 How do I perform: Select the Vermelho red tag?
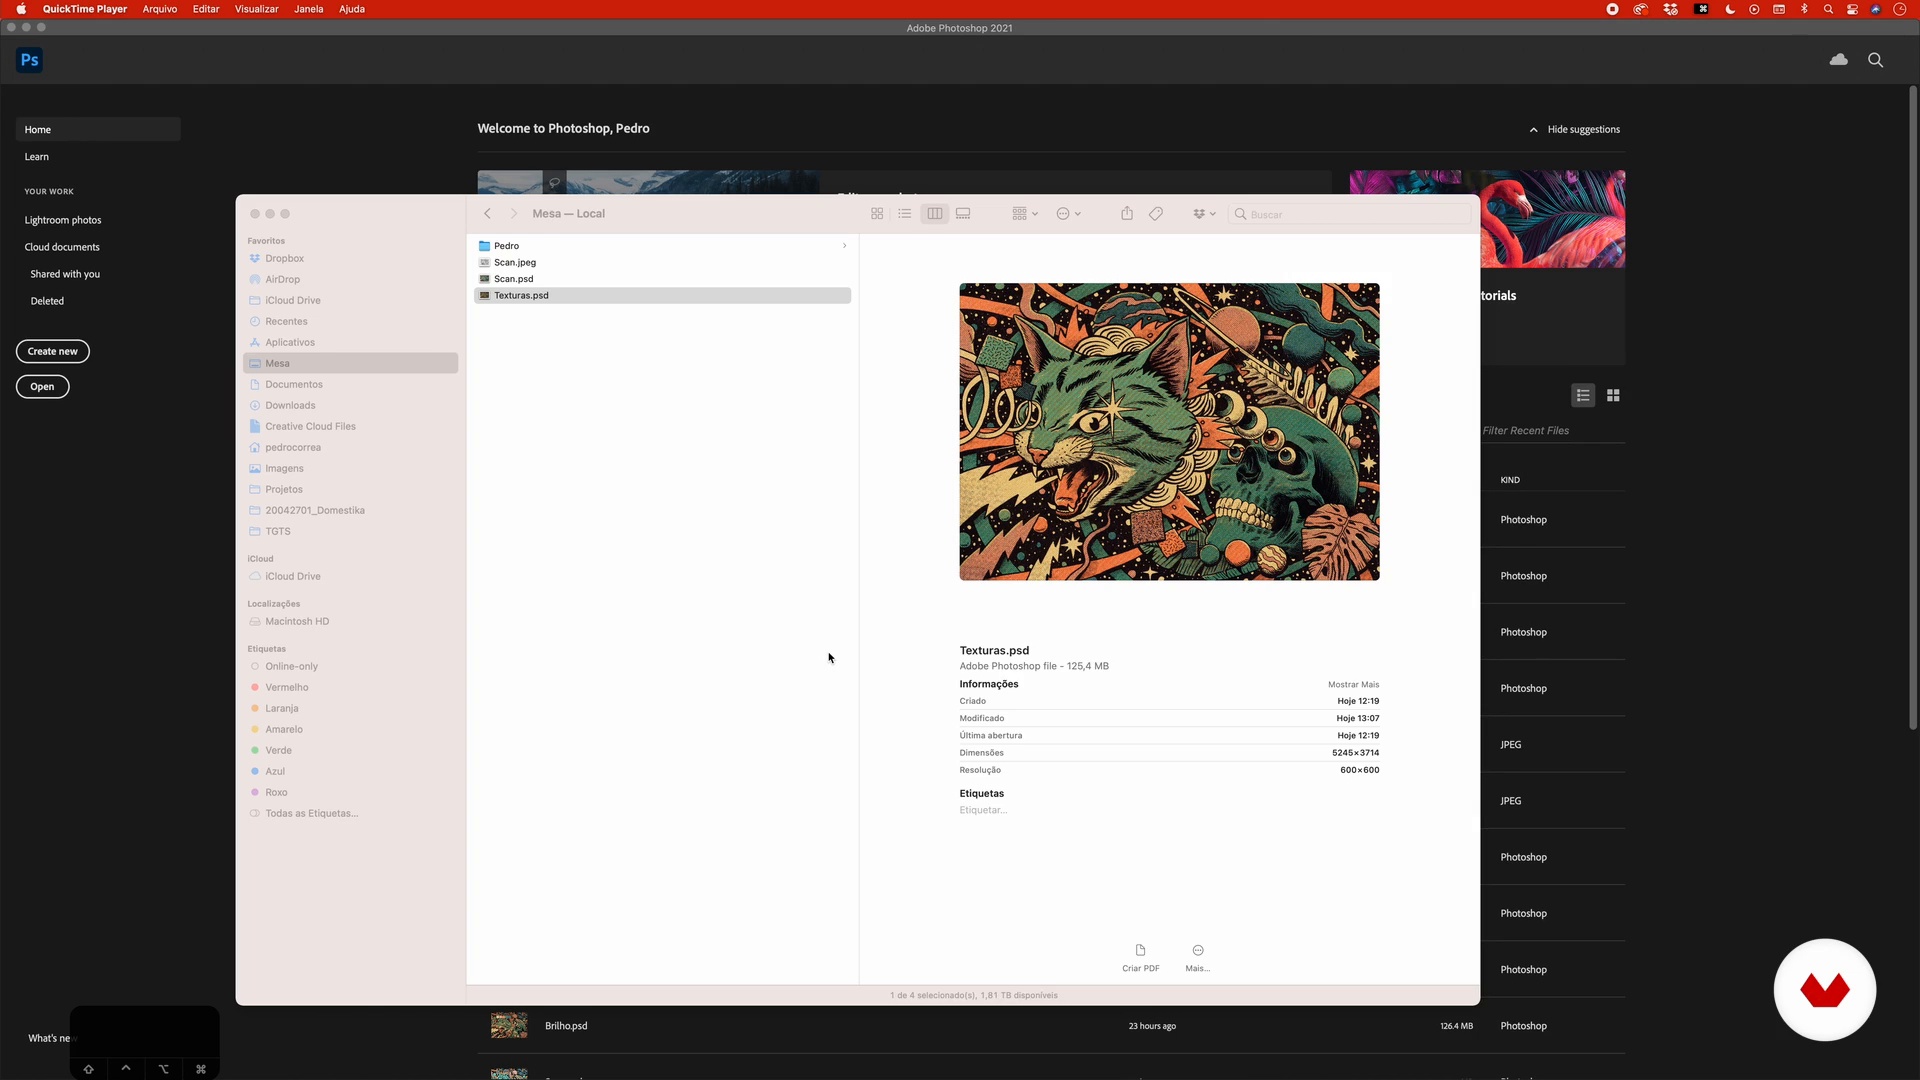(x=350, y=688)
